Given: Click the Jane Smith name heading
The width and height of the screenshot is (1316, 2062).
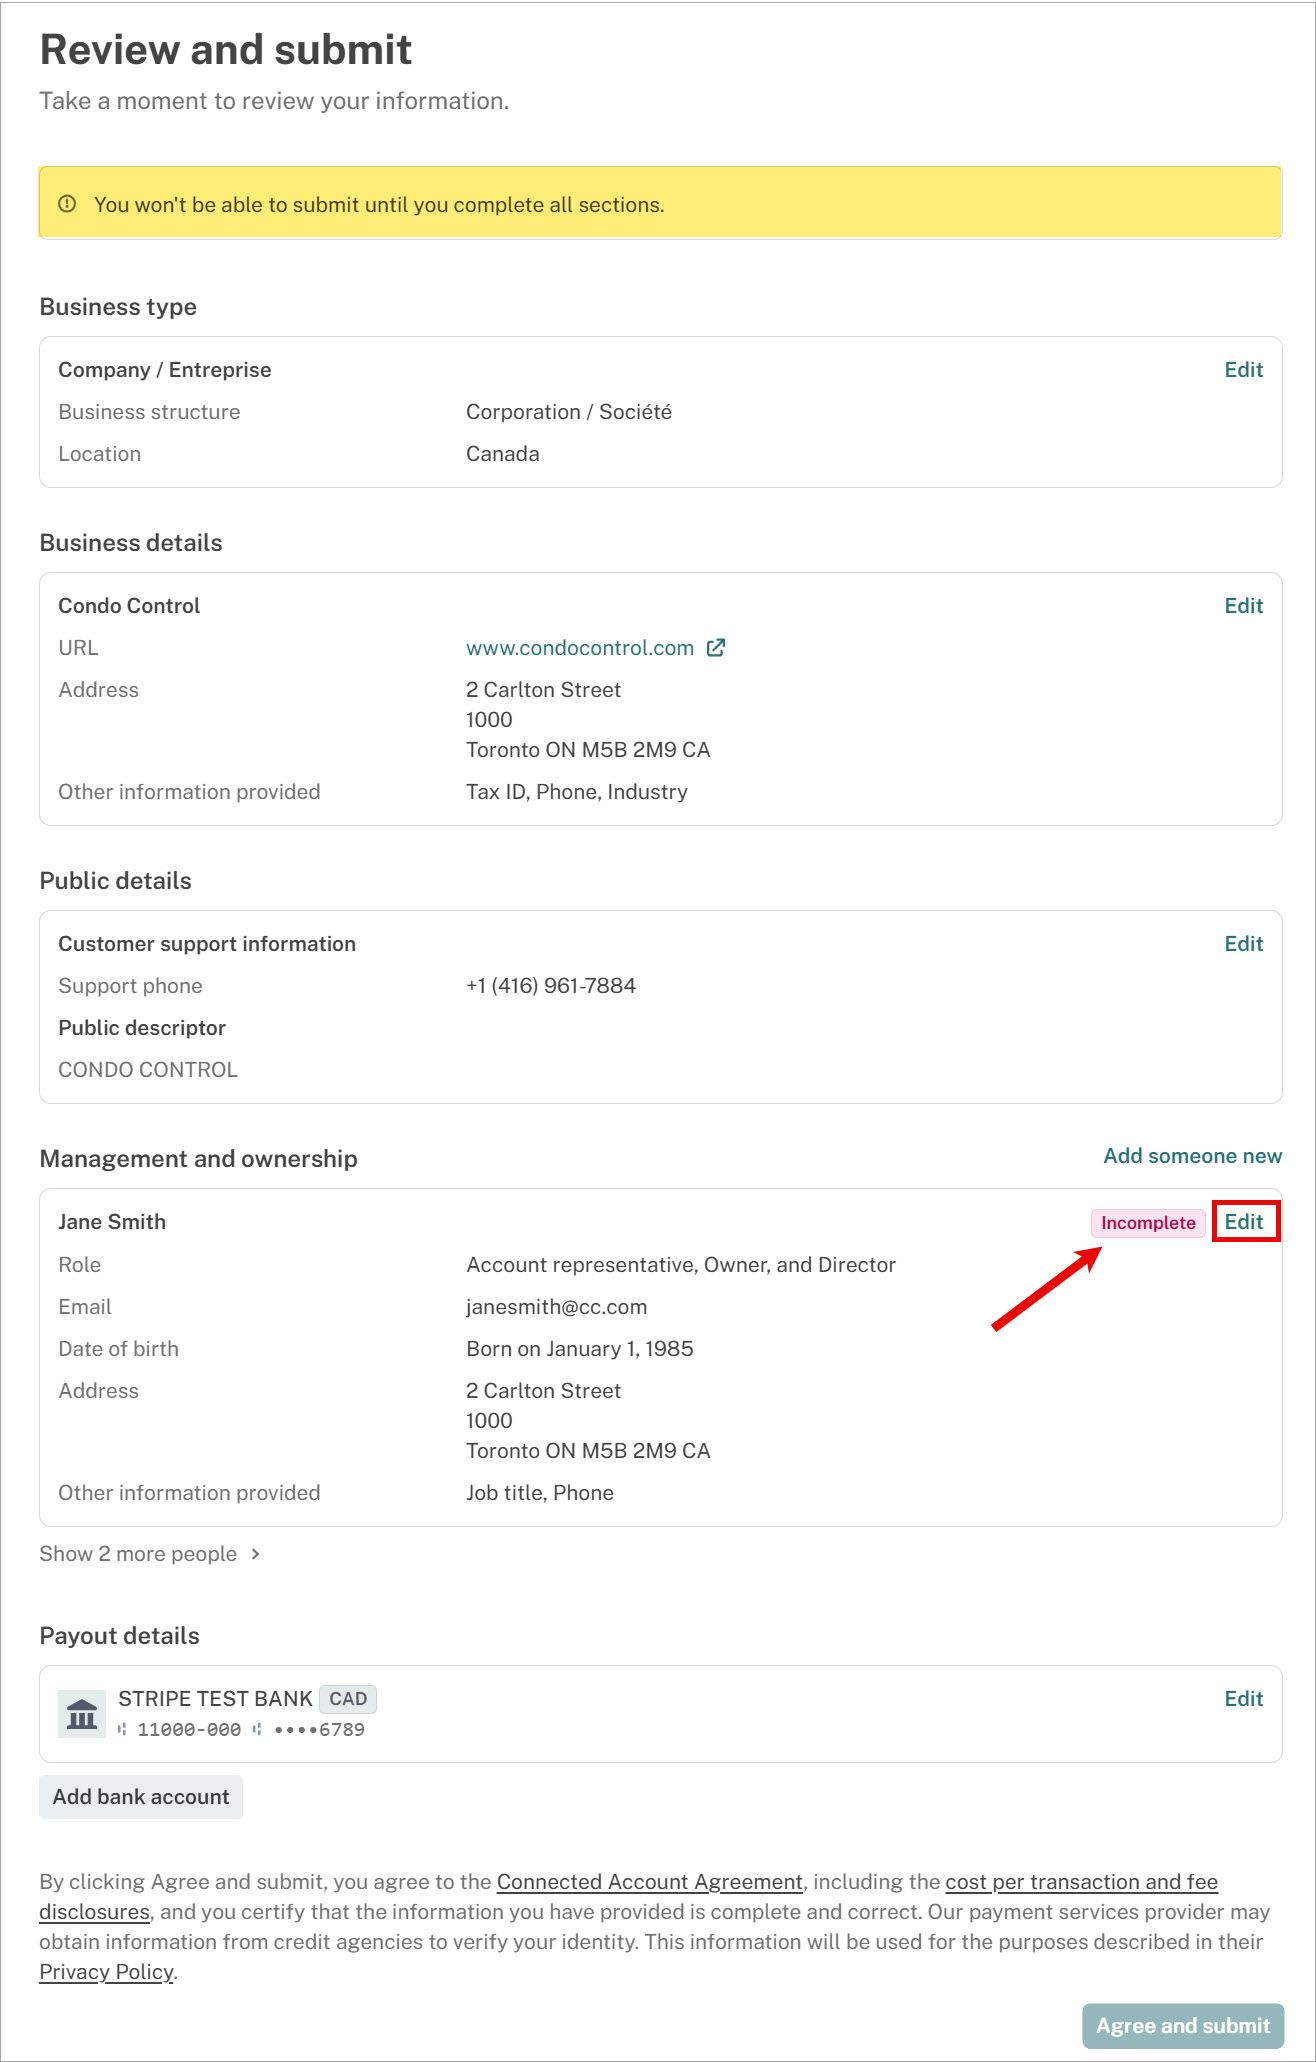Looking at the screenshot, I should point(112,1222).
